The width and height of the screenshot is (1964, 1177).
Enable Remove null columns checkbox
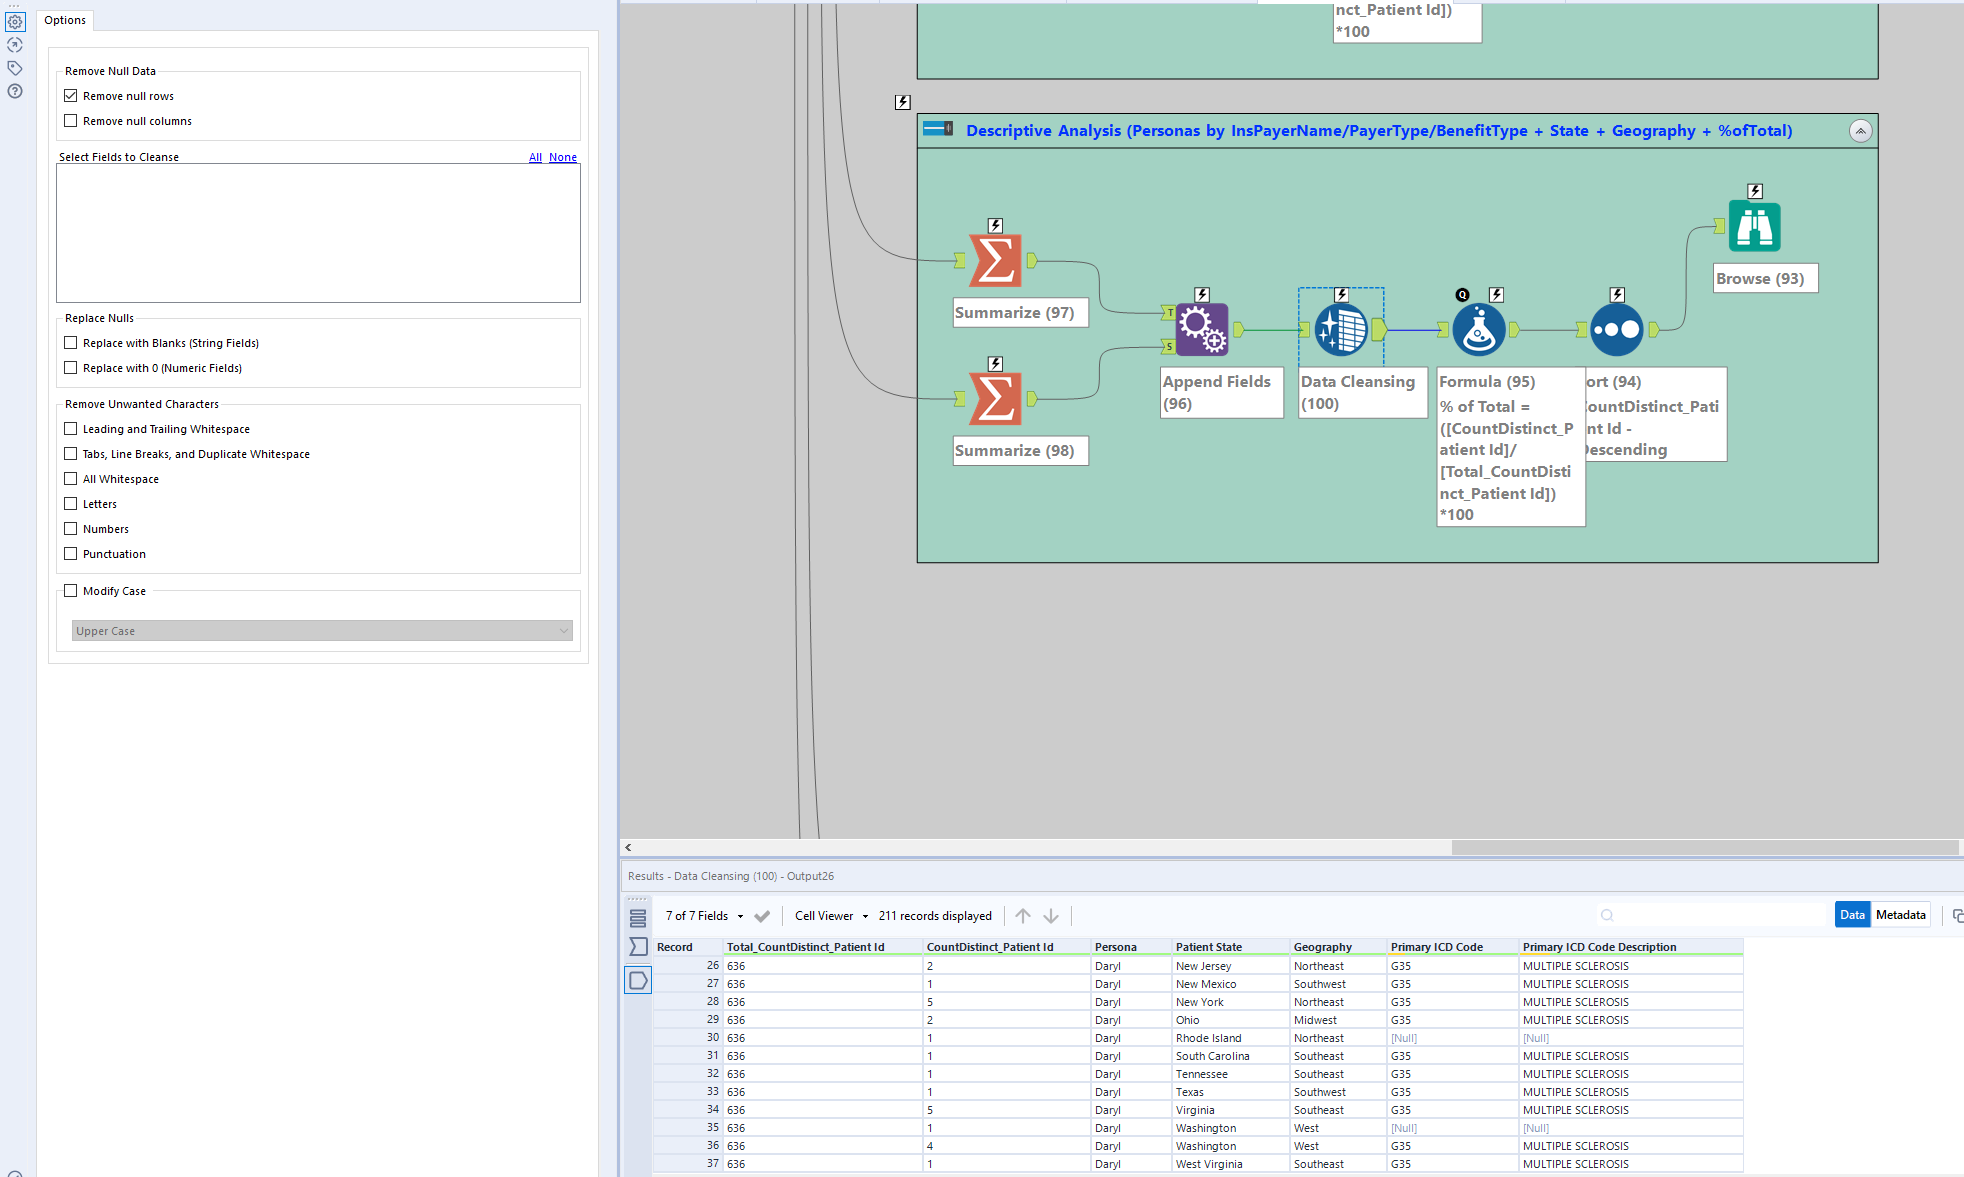71,119
